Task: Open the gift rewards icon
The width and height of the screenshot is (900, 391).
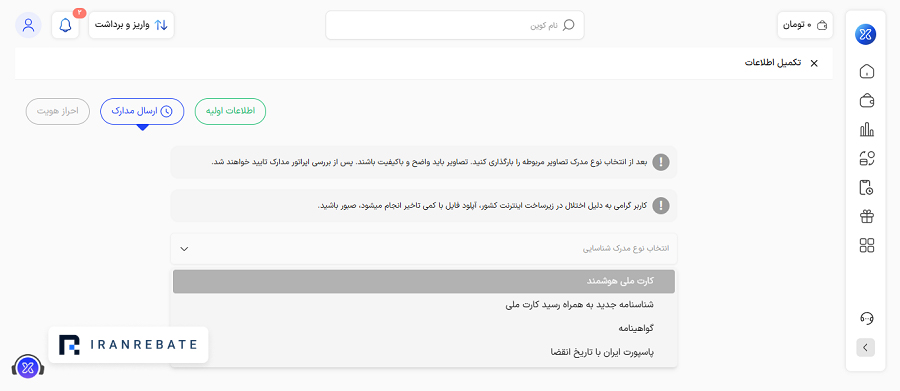Action: pyautogui.click(x=866, y=216)
